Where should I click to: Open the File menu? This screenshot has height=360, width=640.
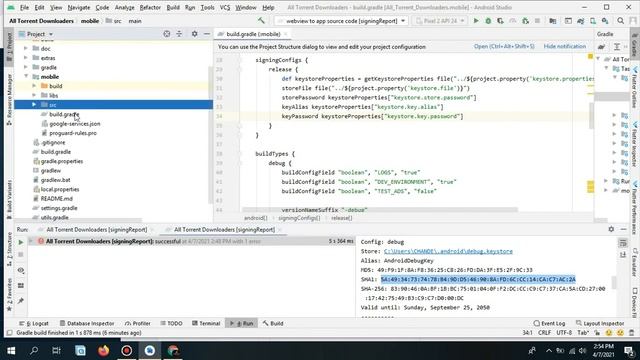(x=24, y=7)
